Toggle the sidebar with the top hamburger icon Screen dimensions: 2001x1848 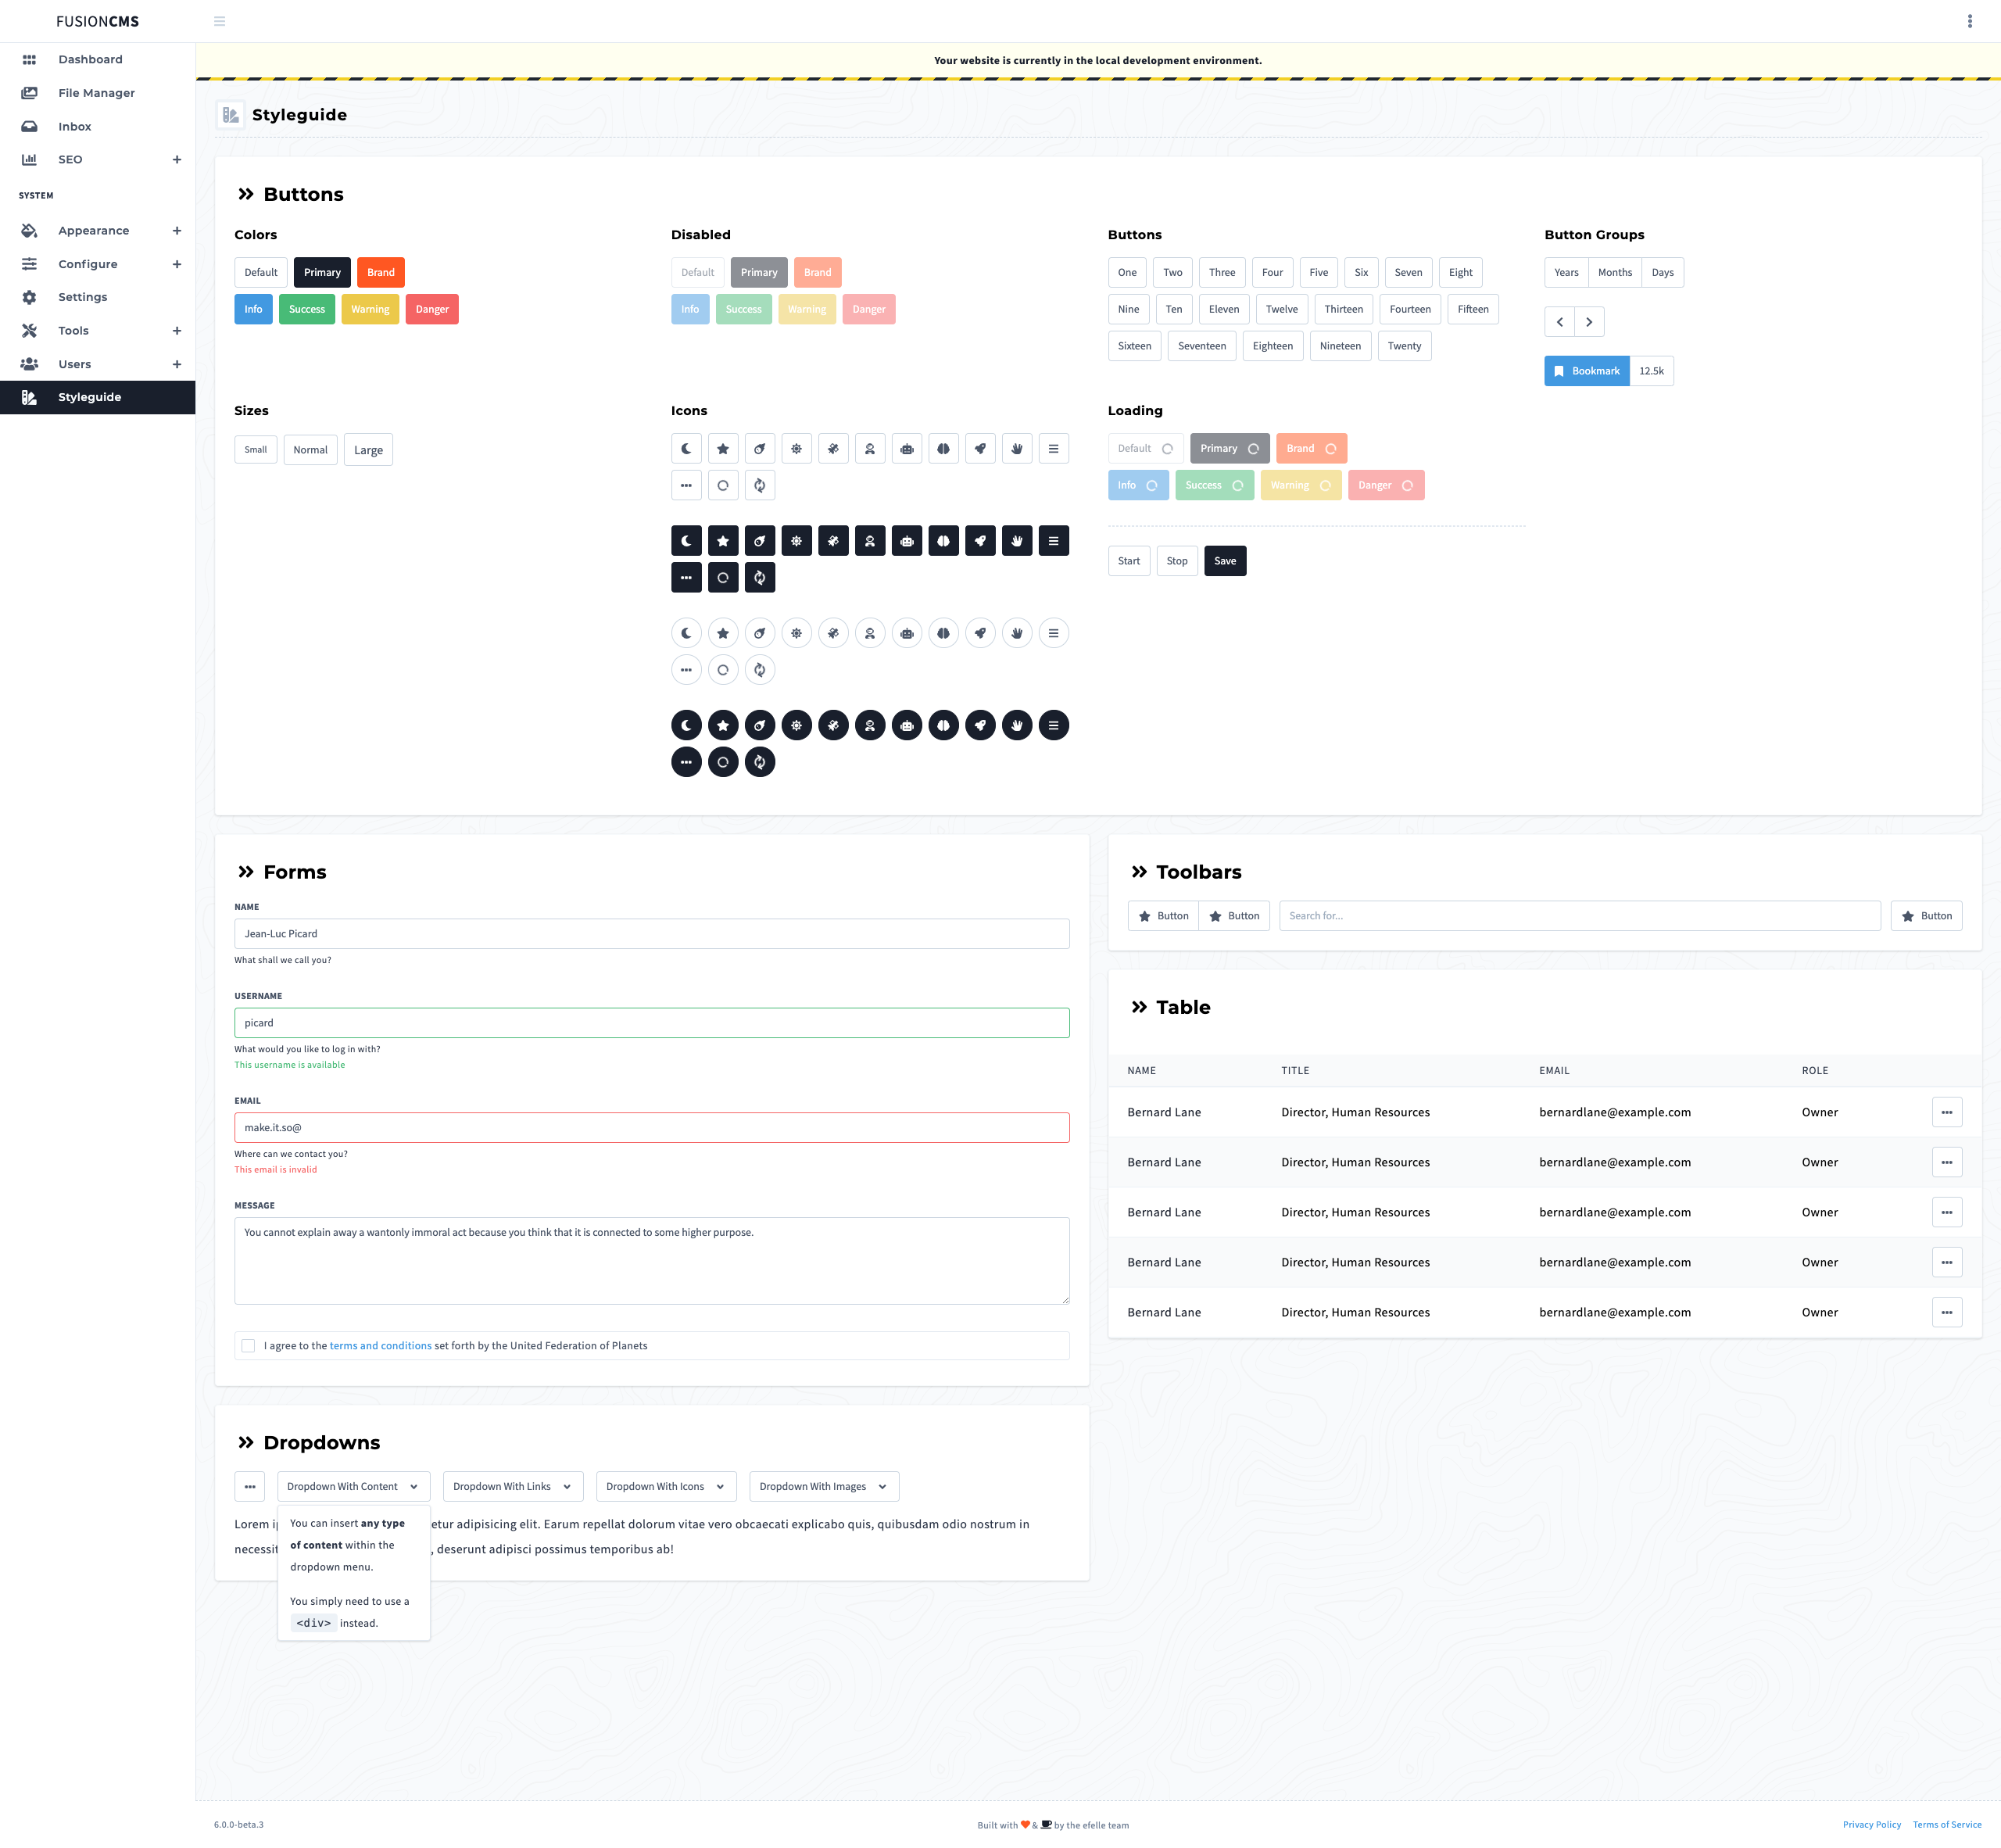(x=220, y=21)
